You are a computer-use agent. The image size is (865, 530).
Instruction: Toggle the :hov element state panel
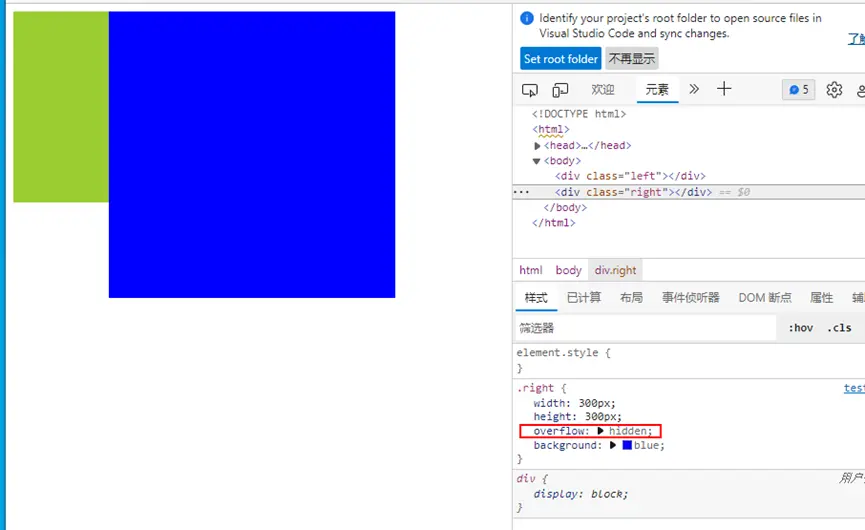coord(800,328)
